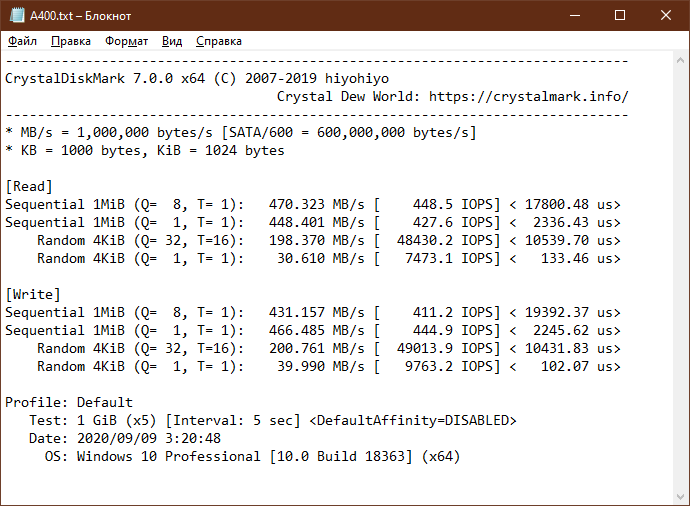Click the 448.5 IOPS value
Image resolution: width=690 pixels, height=506 pixels.
pyautogui.click(x=453, y=205)
